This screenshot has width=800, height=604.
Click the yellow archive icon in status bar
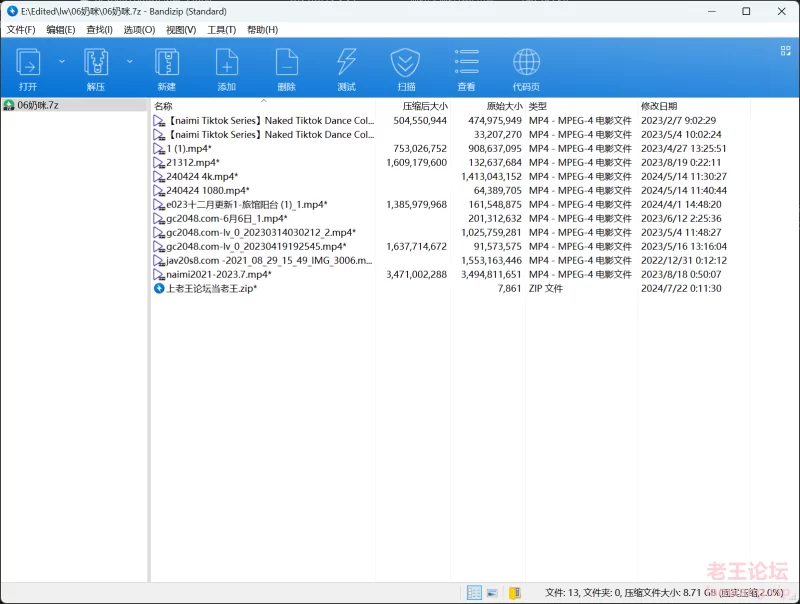(x=515, y=592)
